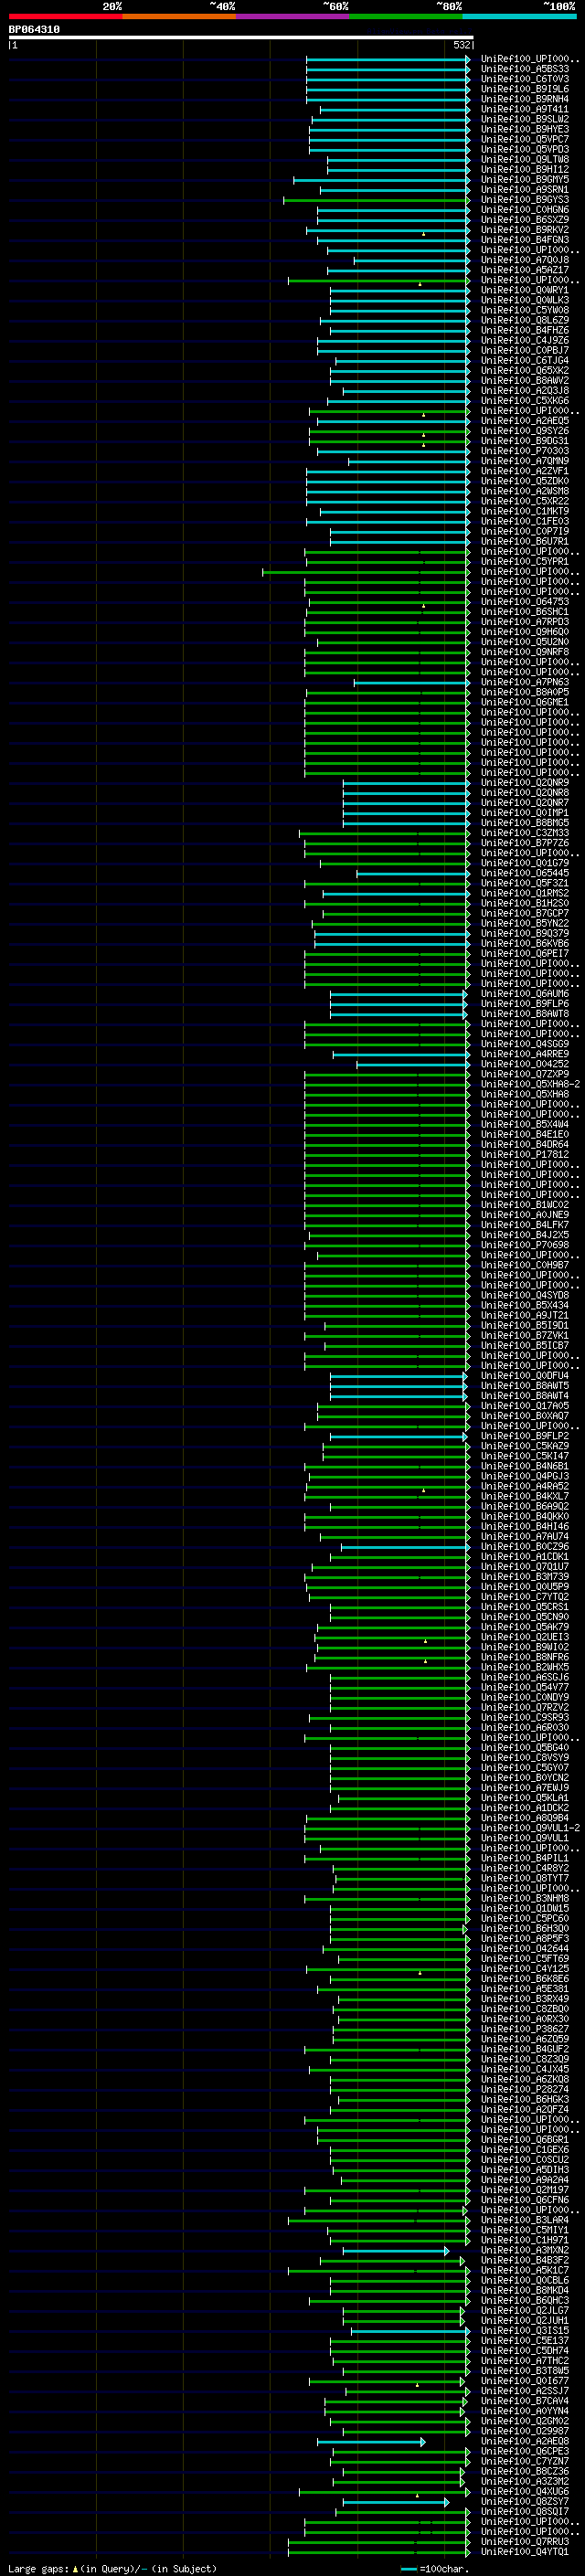Open the UniRef100_B9RNH4 hit
The width and height of the screenshot is (585, 2576).
525,99
